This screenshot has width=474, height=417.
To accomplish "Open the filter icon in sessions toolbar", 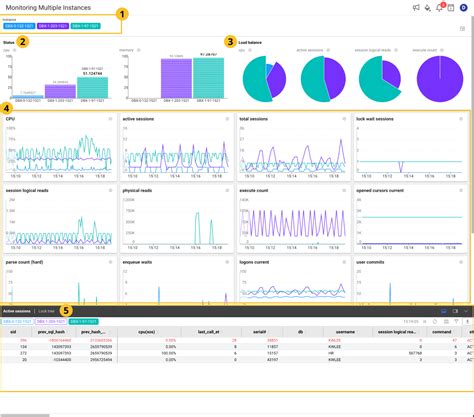I will pyautogui.click(x=456, y=321).
